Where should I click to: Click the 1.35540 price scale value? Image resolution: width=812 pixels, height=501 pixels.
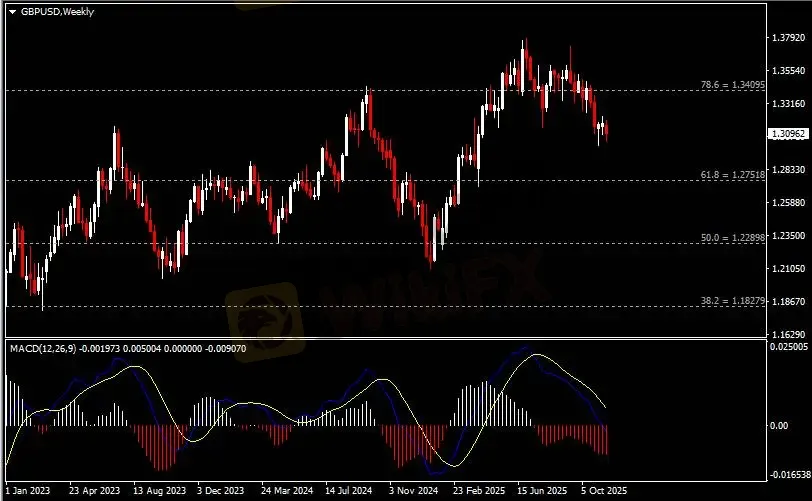(789, 70)
